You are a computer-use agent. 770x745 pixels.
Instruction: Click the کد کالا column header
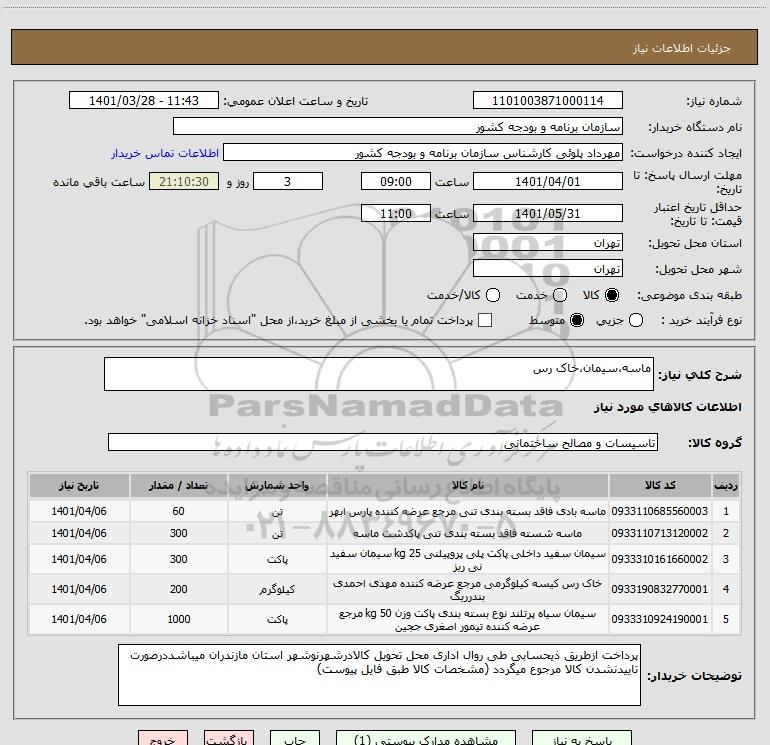pos(660,485)
